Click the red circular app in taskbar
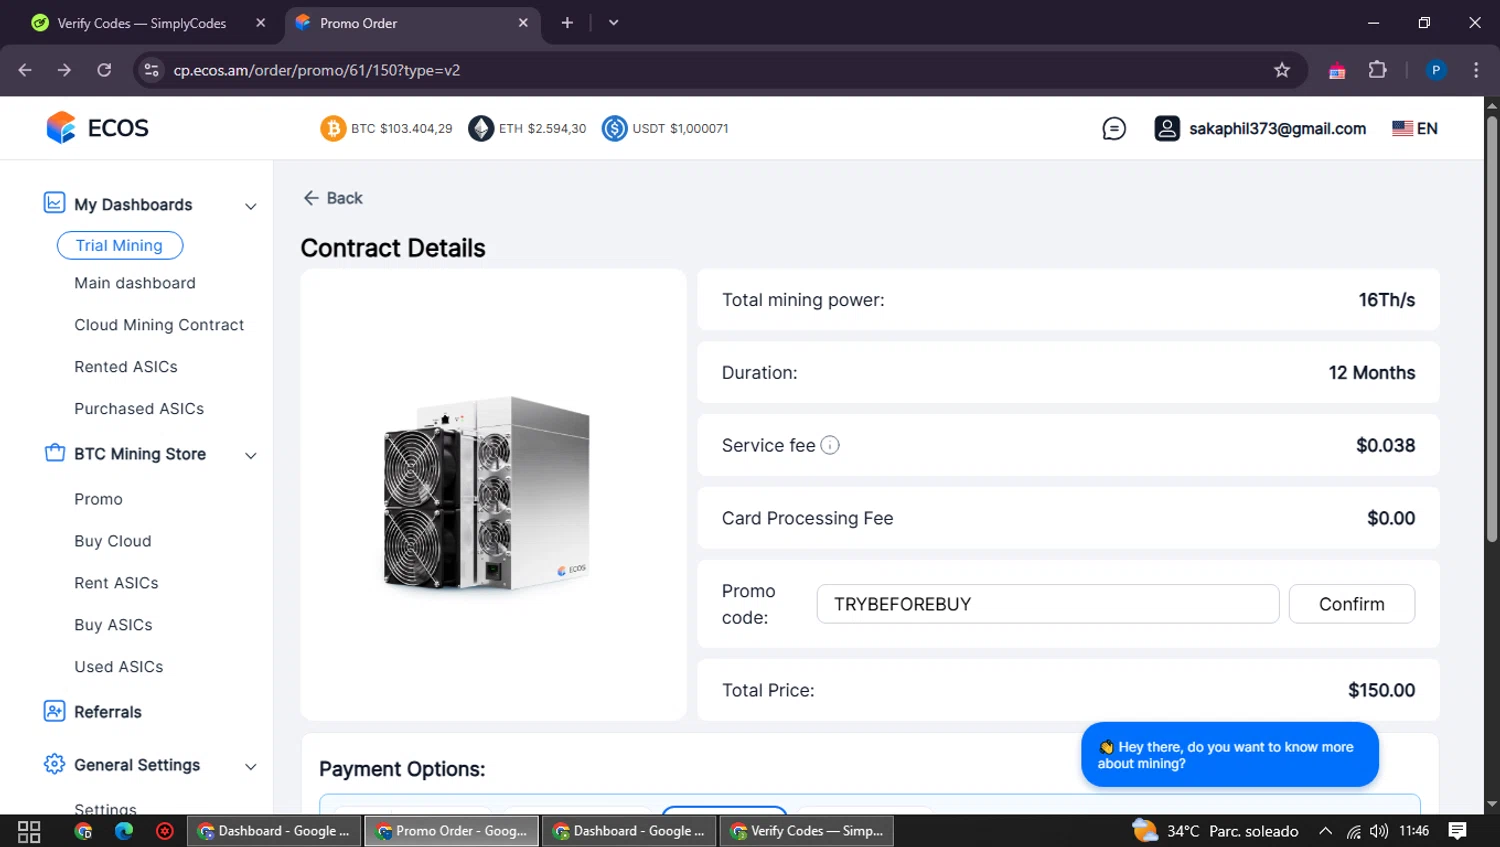 pos(165,831)
